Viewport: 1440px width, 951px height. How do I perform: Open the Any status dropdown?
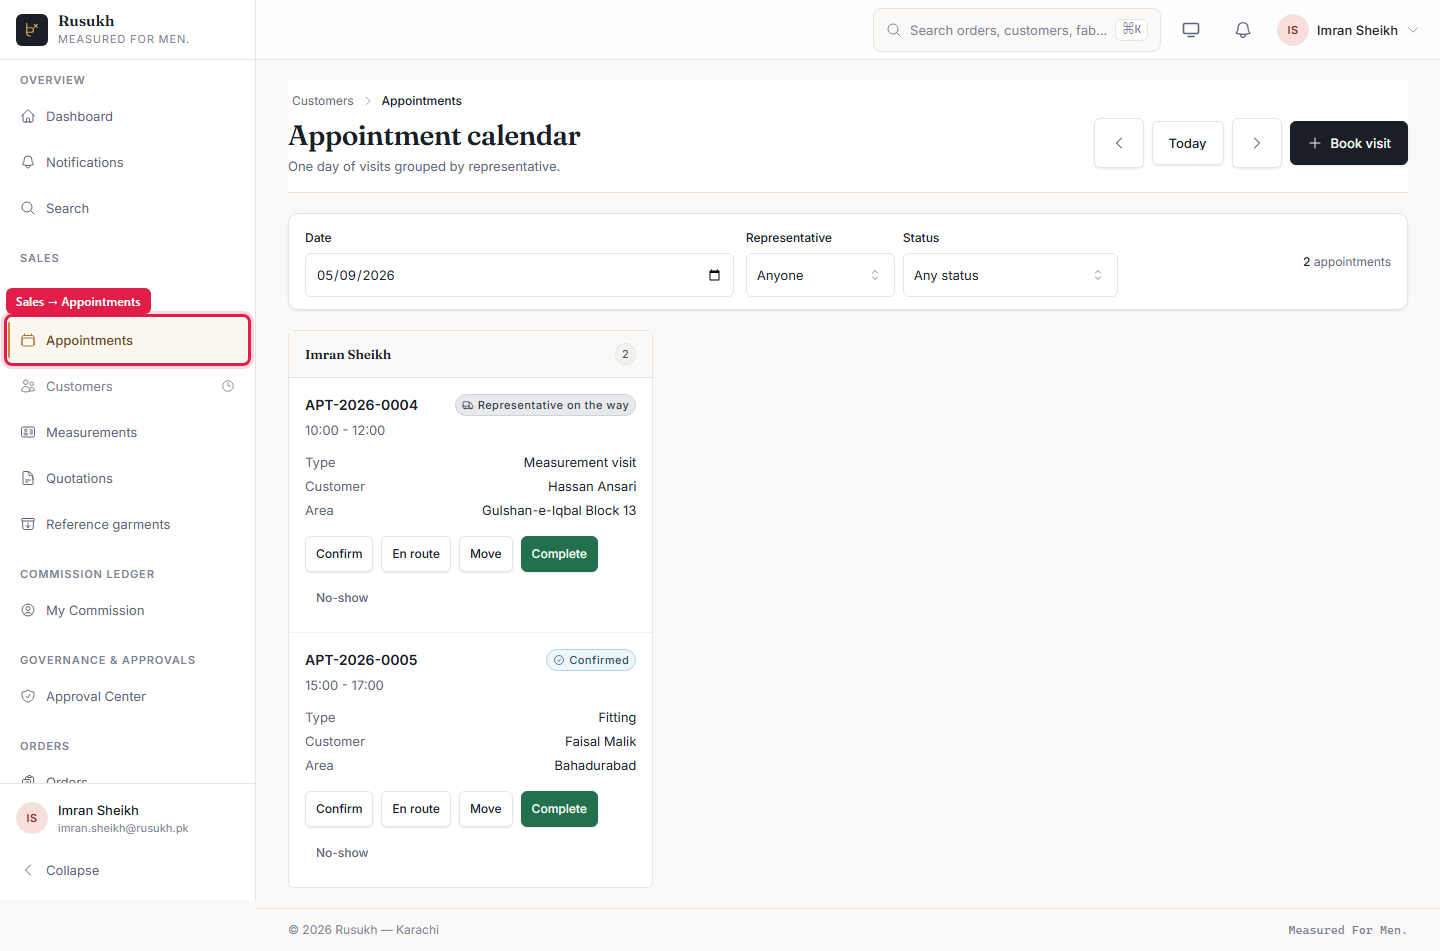1010,275
